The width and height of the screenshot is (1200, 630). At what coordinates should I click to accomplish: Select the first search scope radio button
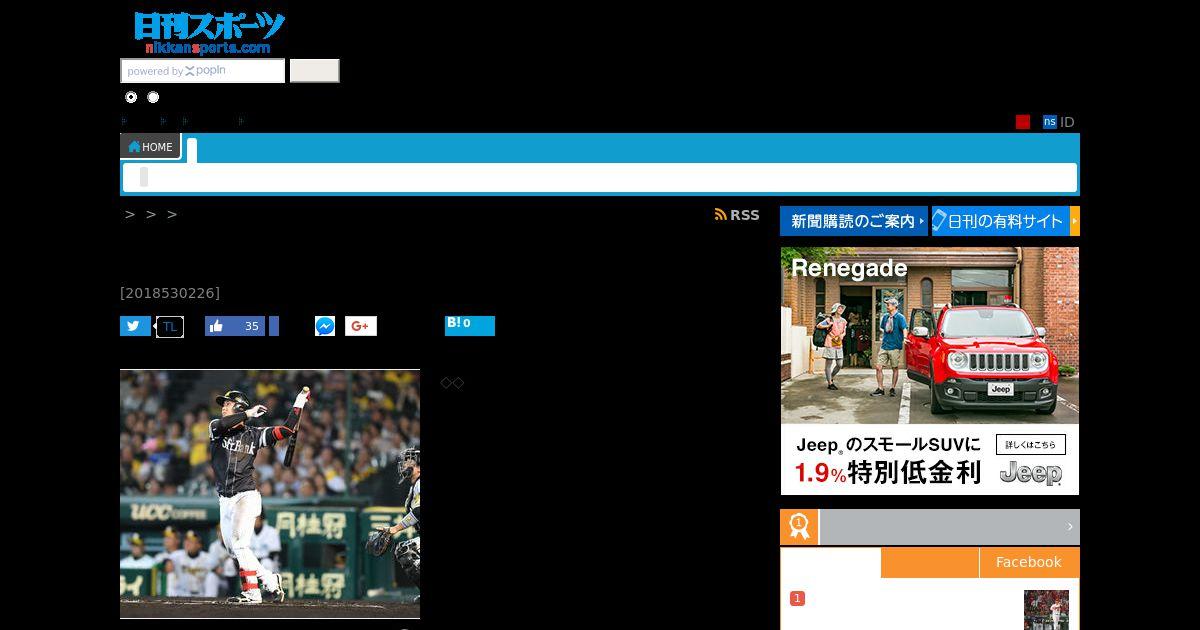[x=131, y=97]
